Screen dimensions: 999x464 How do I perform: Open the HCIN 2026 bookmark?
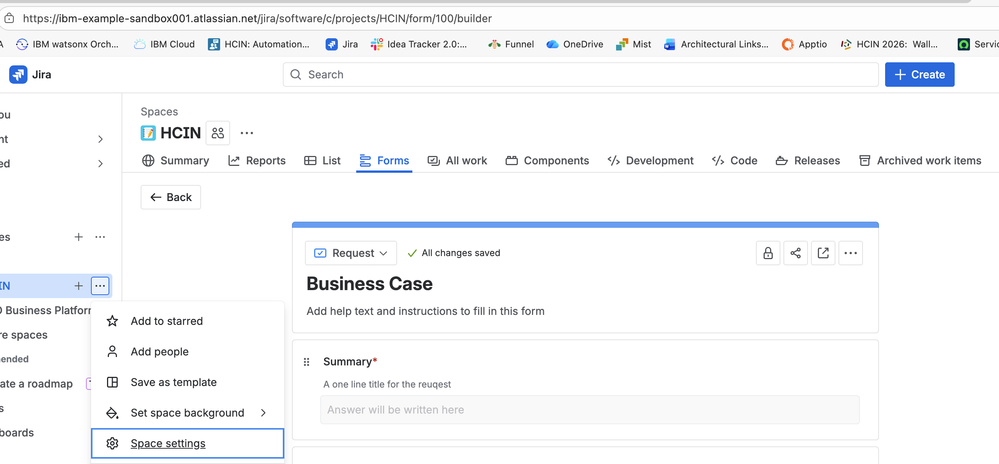(889, 44)
